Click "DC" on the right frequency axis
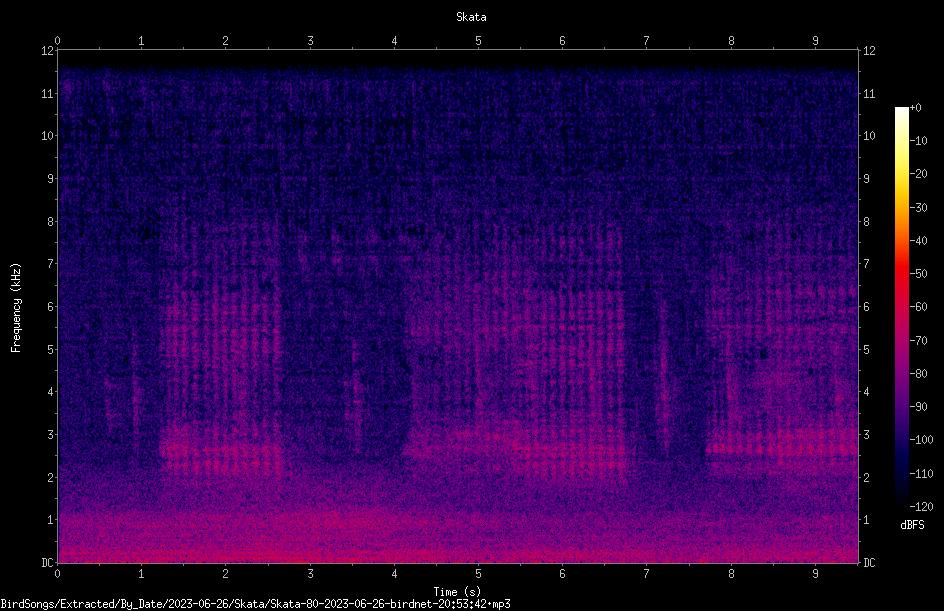Screen dimensions: 944x611 [869, 563]
